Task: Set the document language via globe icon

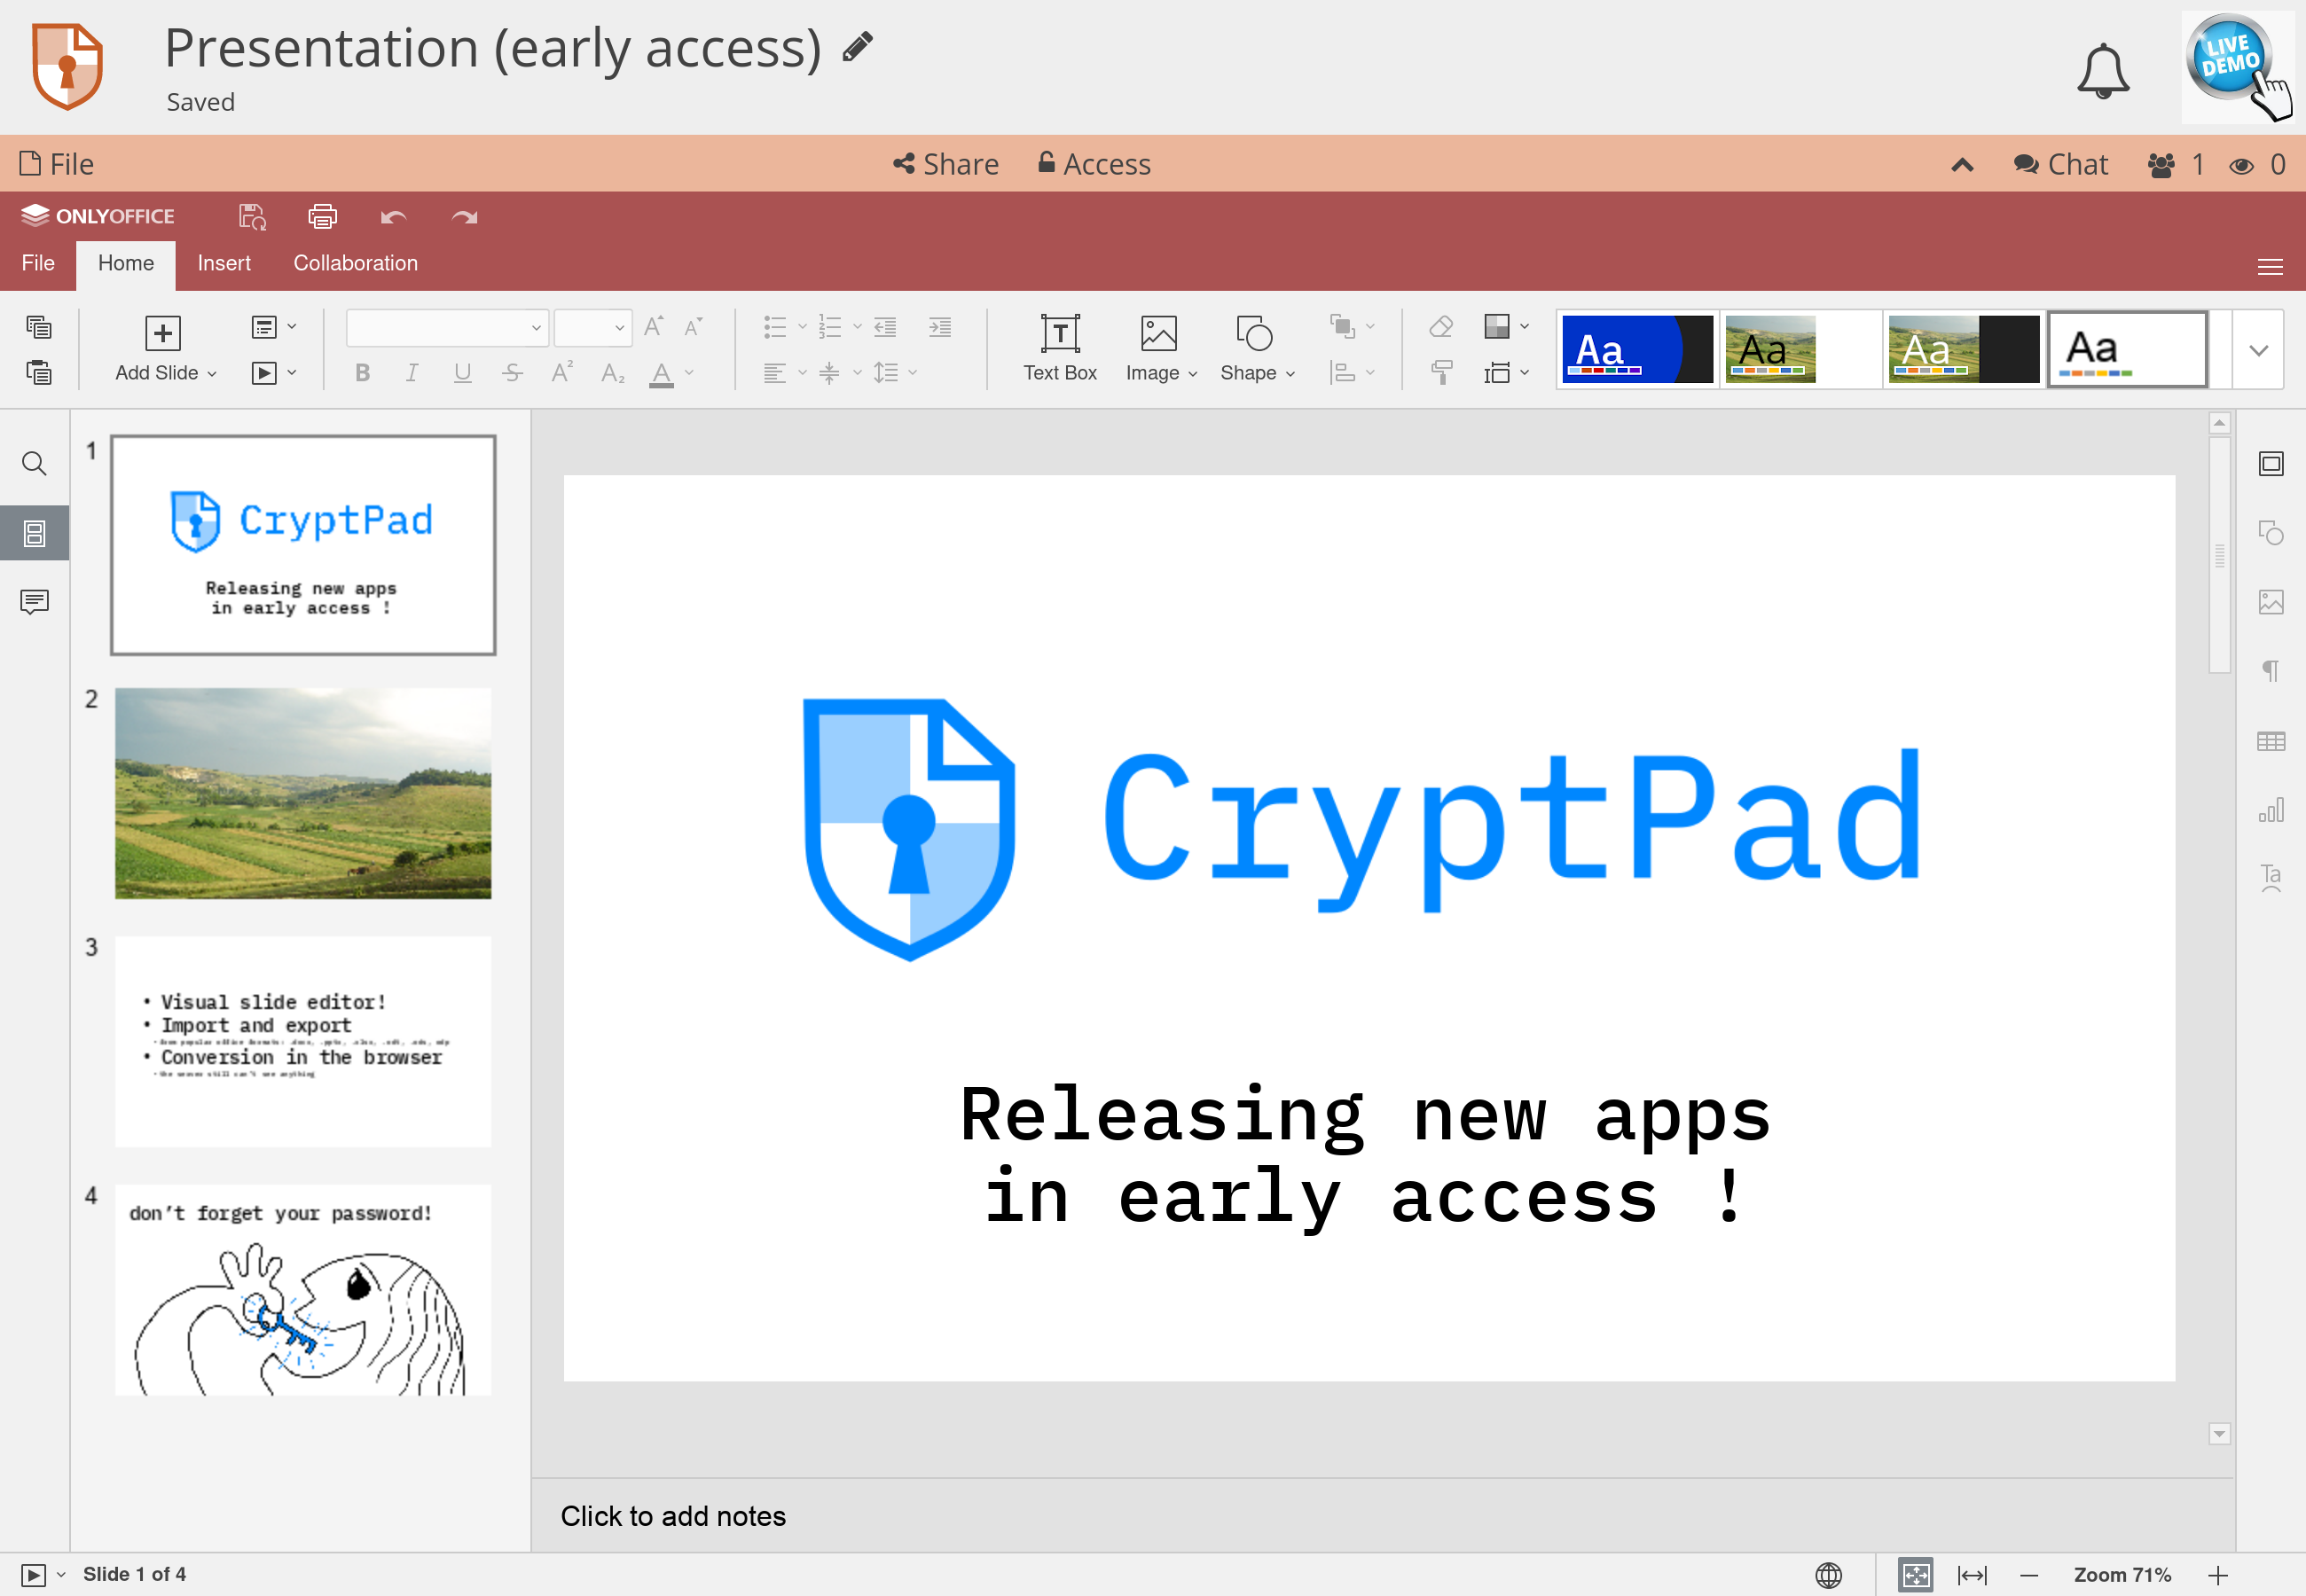Action: [x=1828, y=1575]
